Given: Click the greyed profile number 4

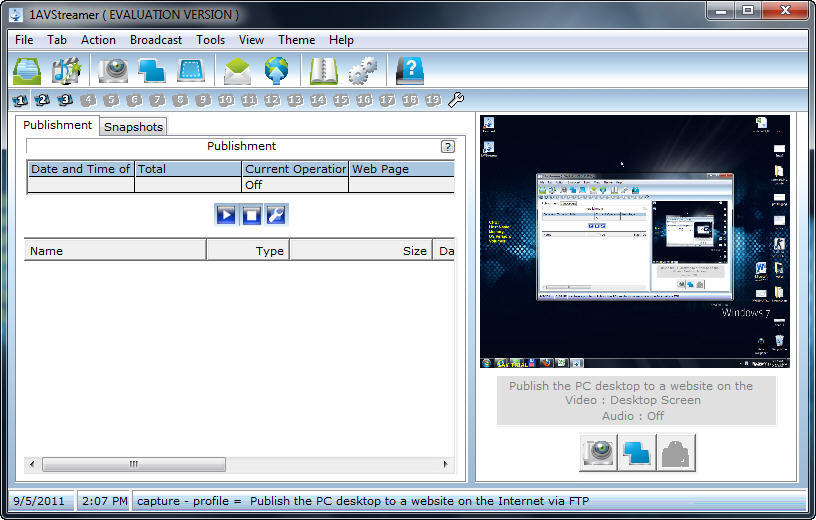Looking at the screenshot, I should (88, 100).
